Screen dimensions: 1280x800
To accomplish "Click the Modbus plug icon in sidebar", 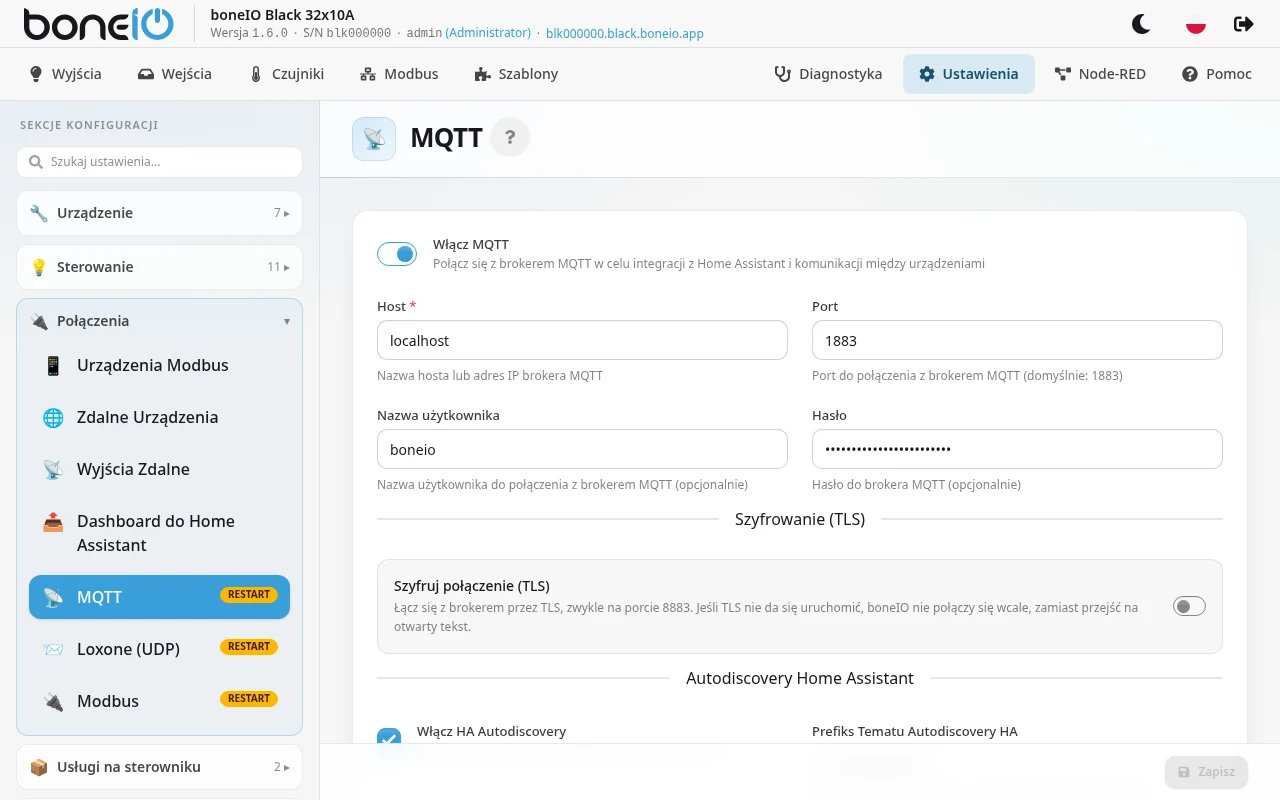I will [x=53, y=701].
